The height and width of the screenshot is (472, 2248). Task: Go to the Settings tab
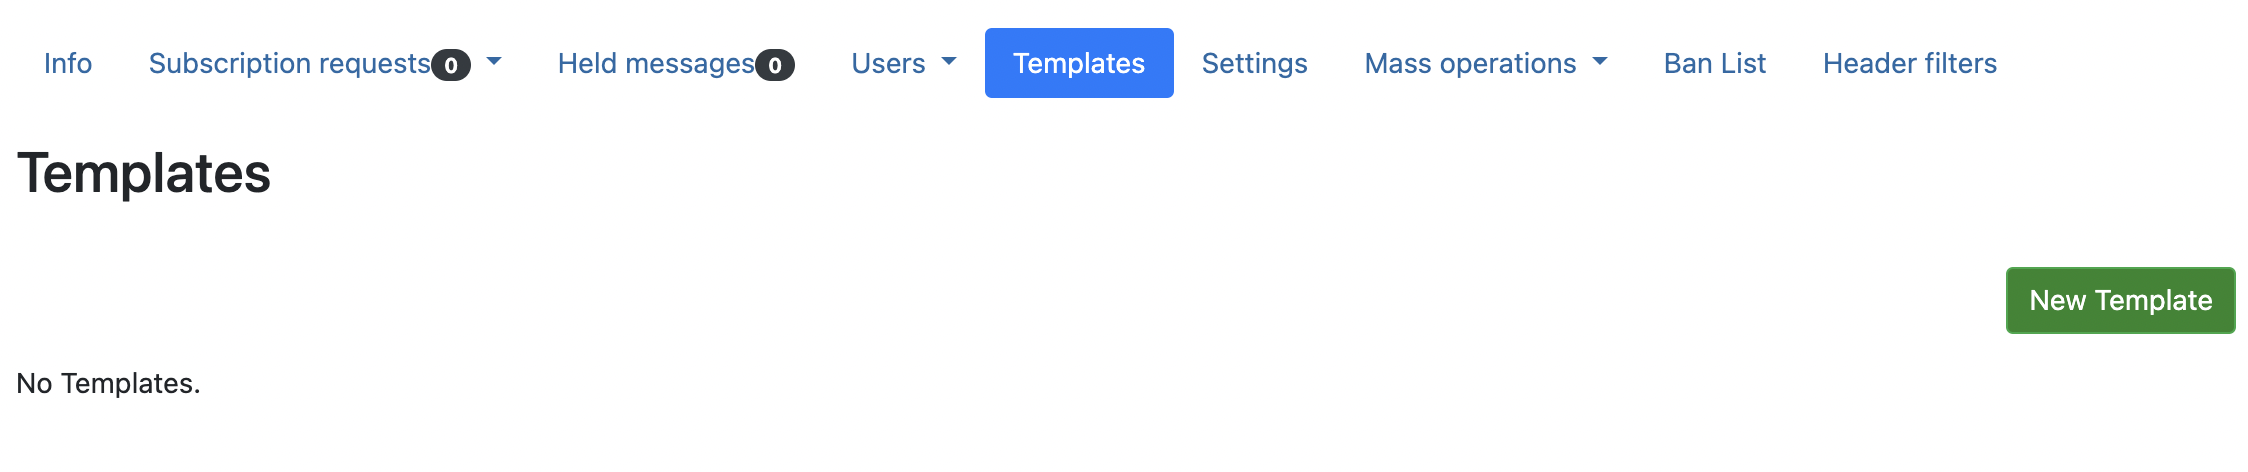pyautogui.click(x=1254, y=63)
